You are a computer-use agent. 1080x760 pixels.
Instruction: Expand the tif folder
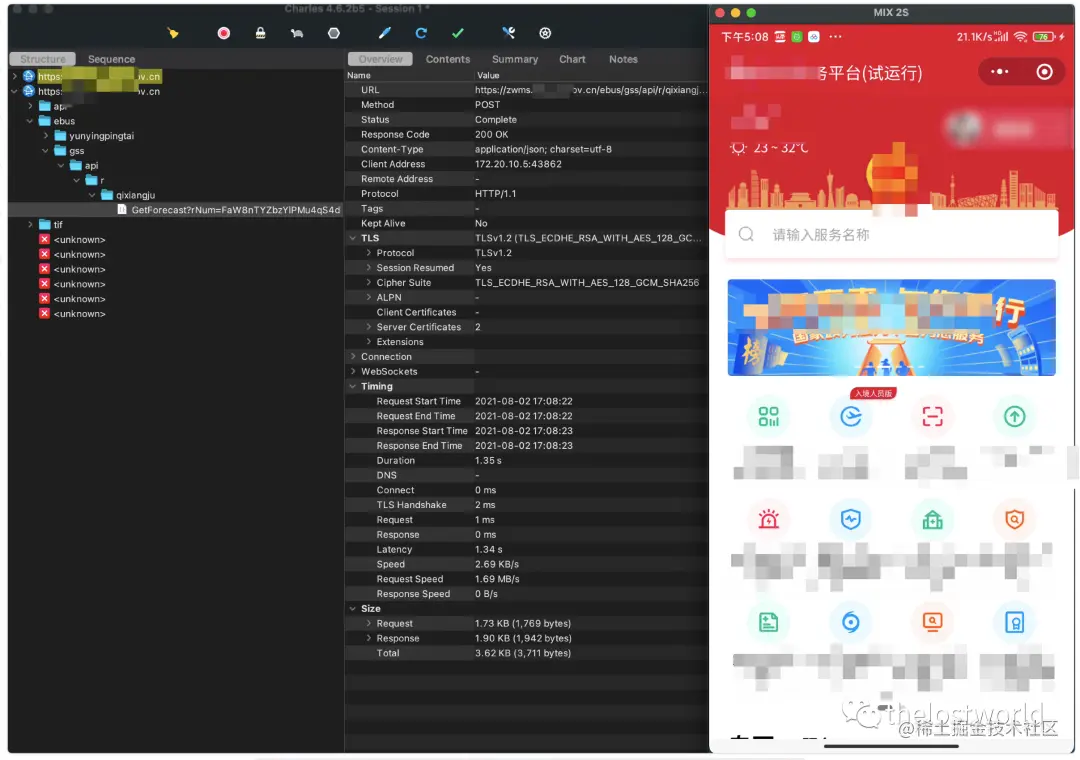point(30,225)
